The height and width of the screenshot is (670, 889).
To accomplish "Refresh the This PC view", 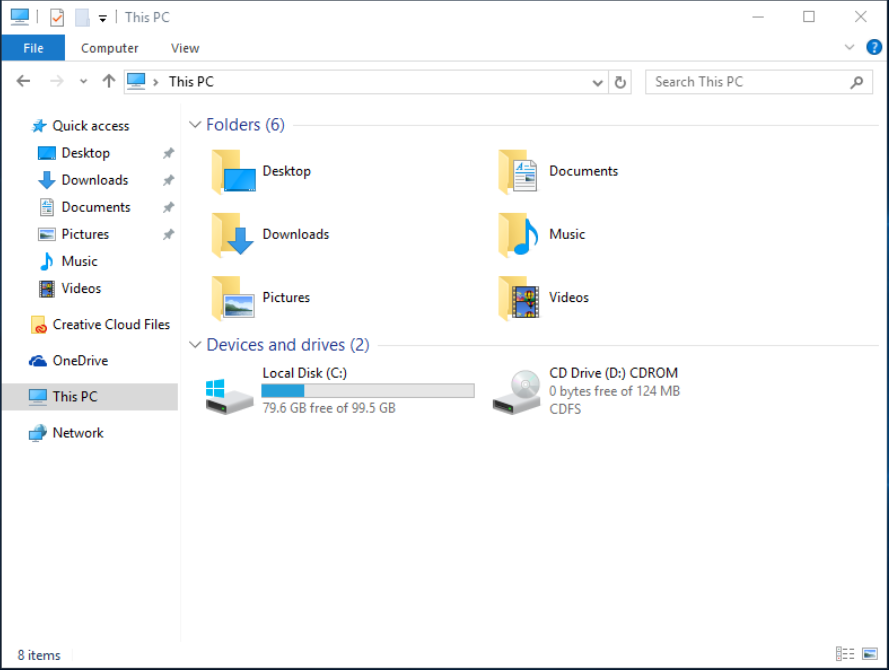I will pos(620,82).
